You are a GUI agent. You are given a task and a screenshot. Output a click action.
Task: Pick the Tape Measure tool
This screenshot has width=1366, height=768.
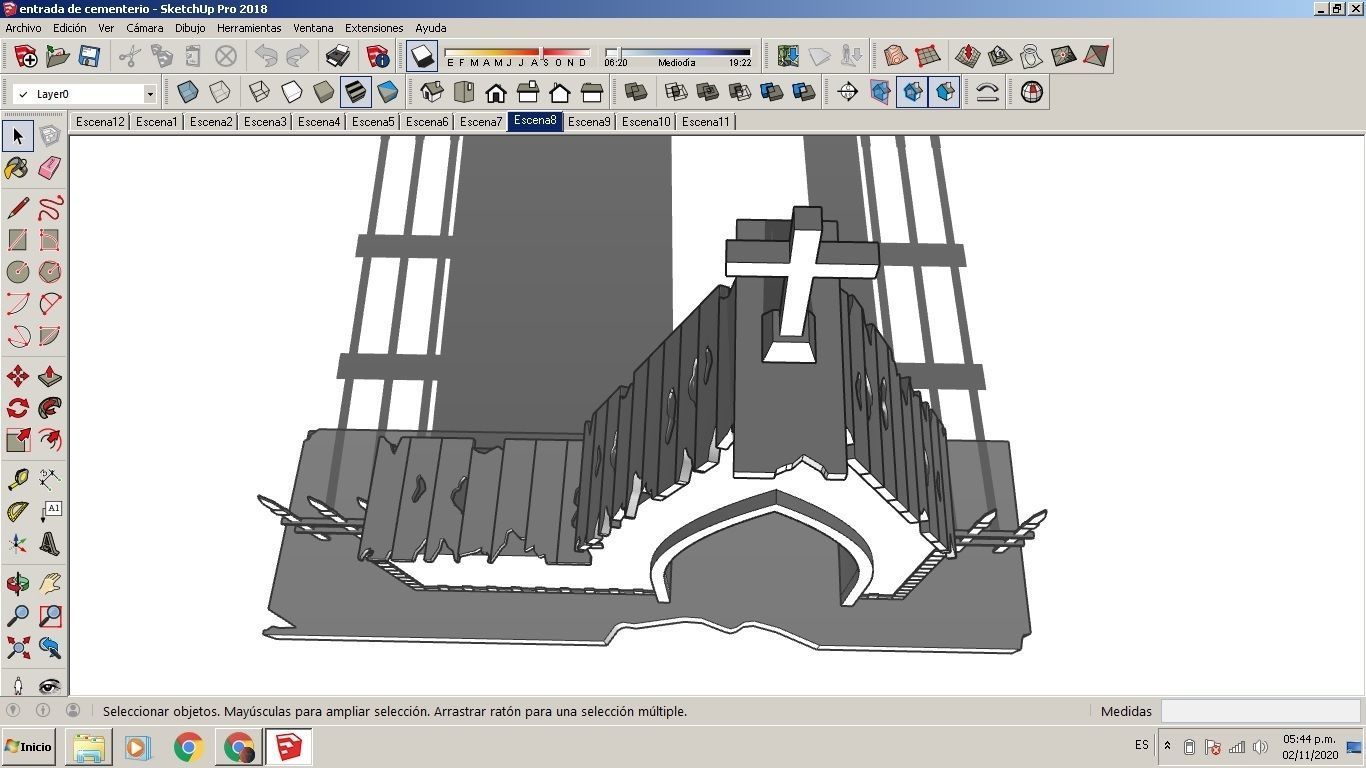[18, 480]
